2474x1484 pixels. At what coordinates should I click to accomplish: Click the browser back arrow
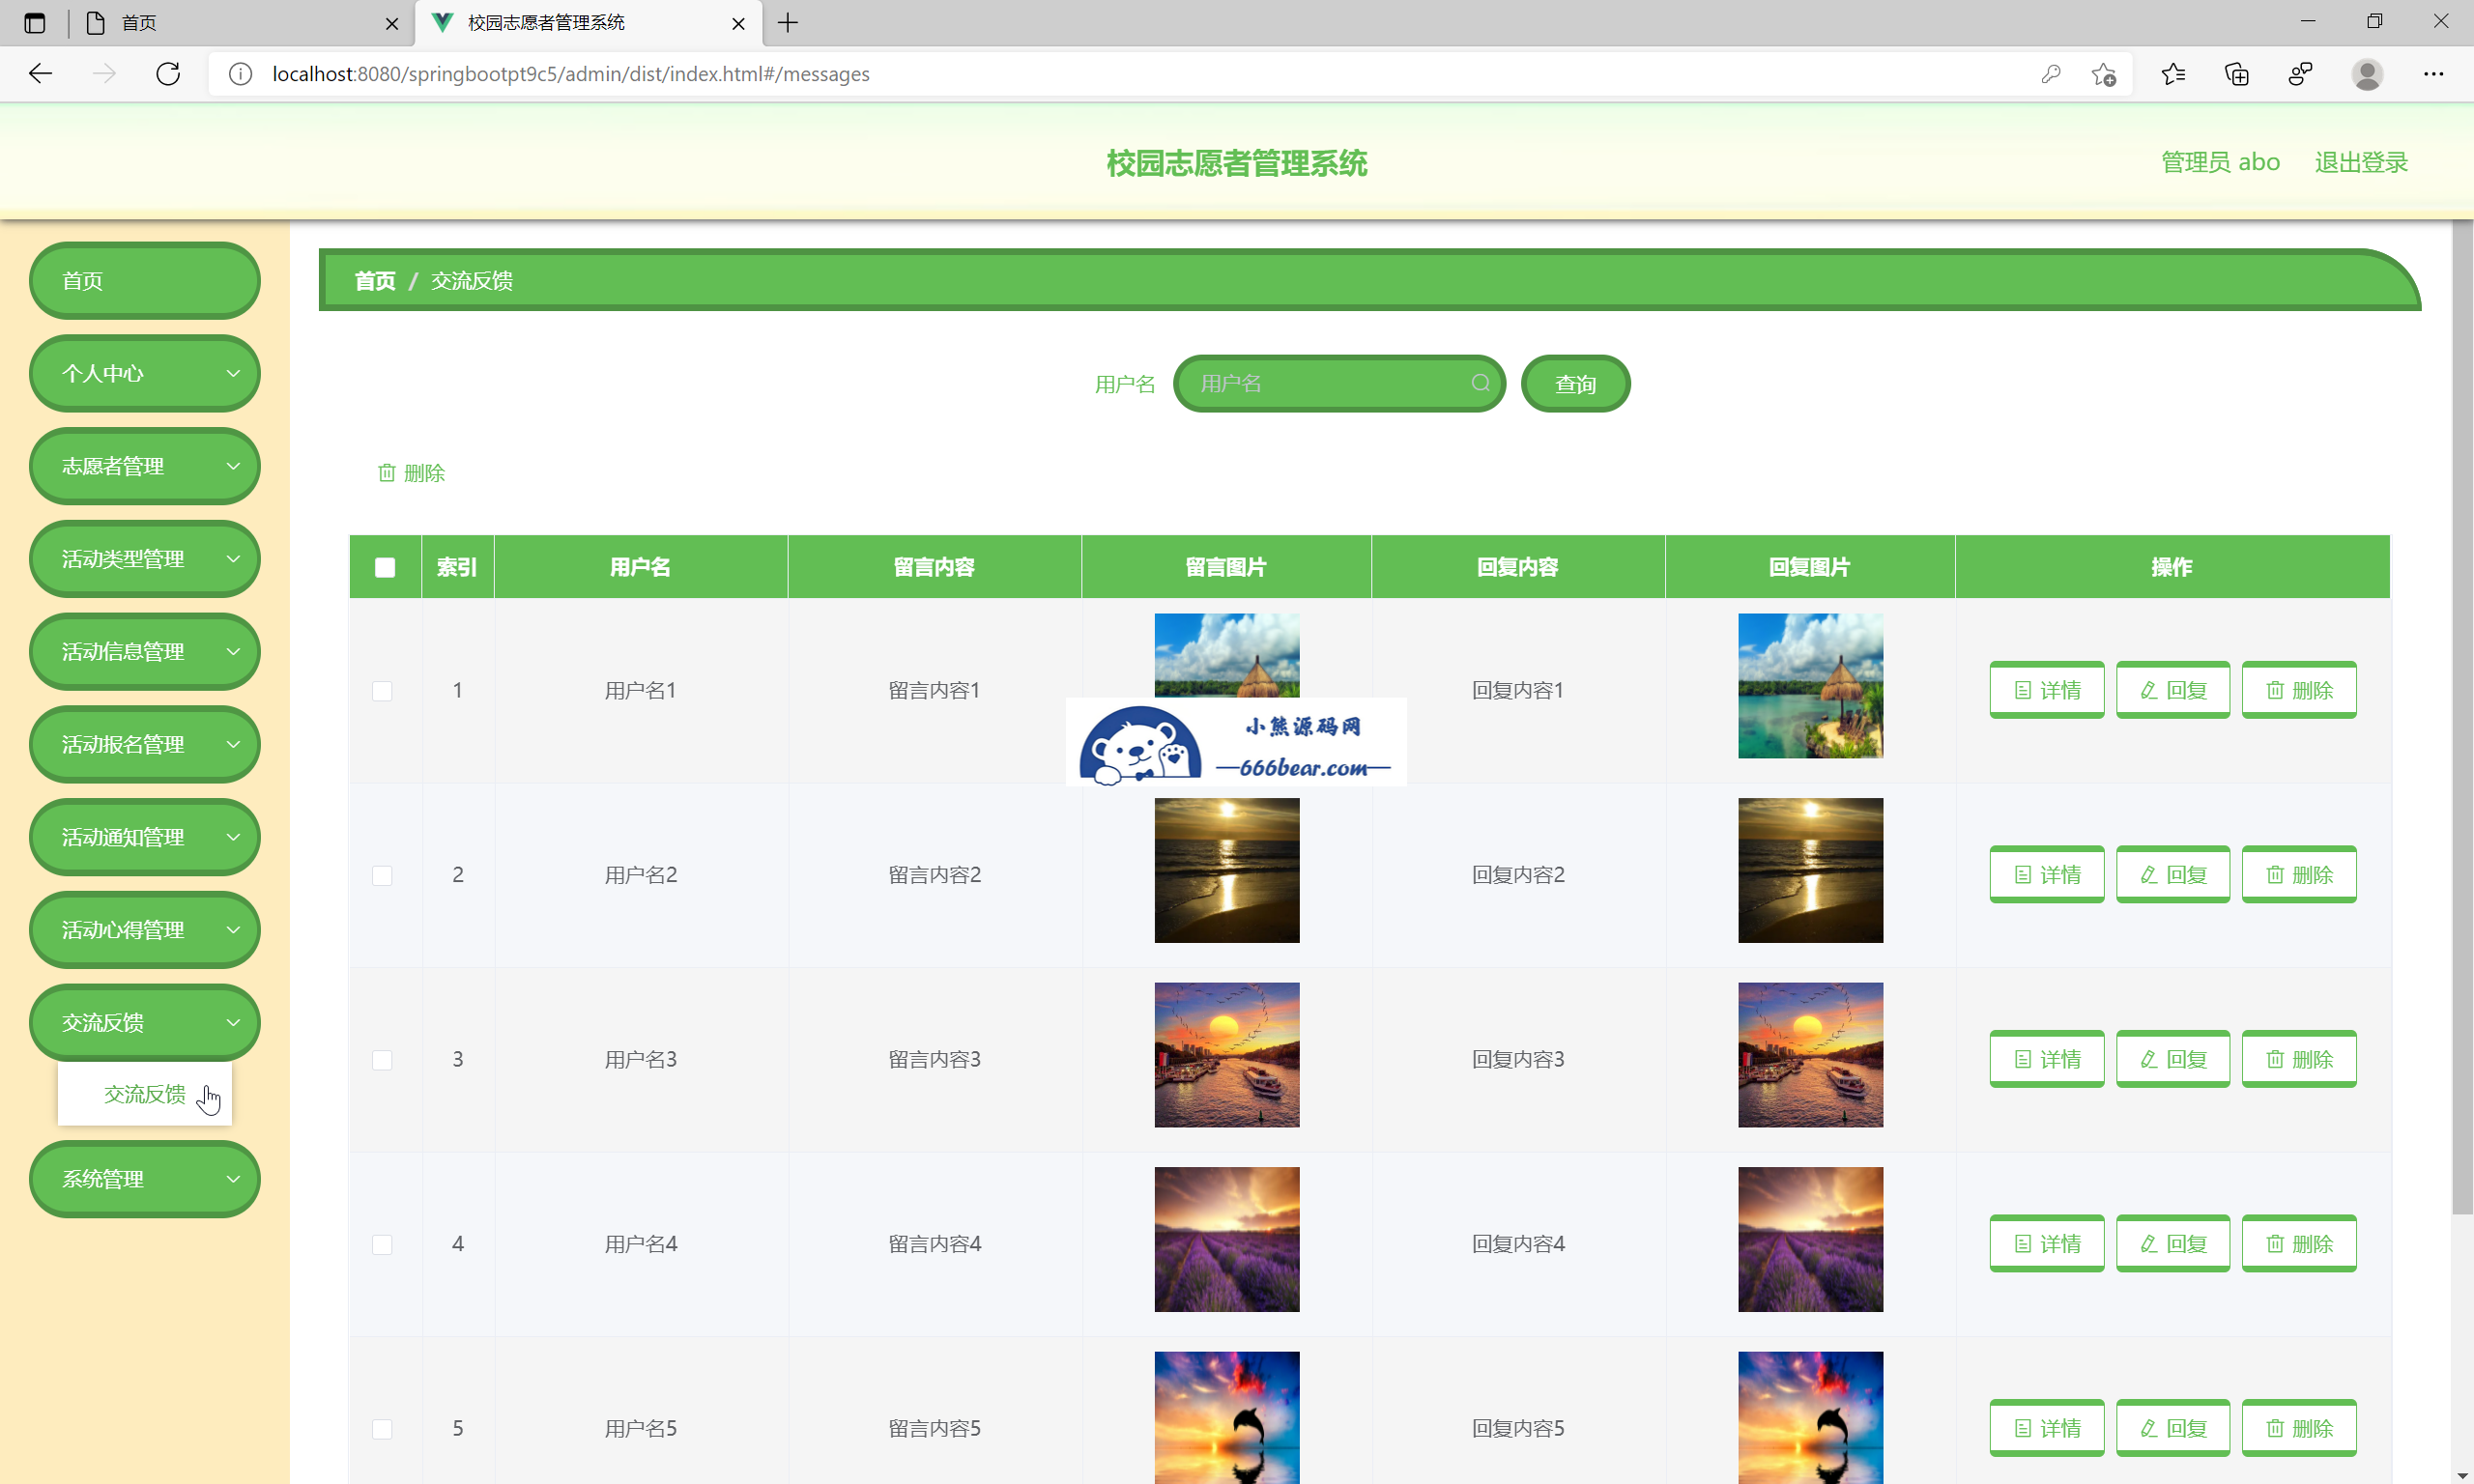point(40,74)
